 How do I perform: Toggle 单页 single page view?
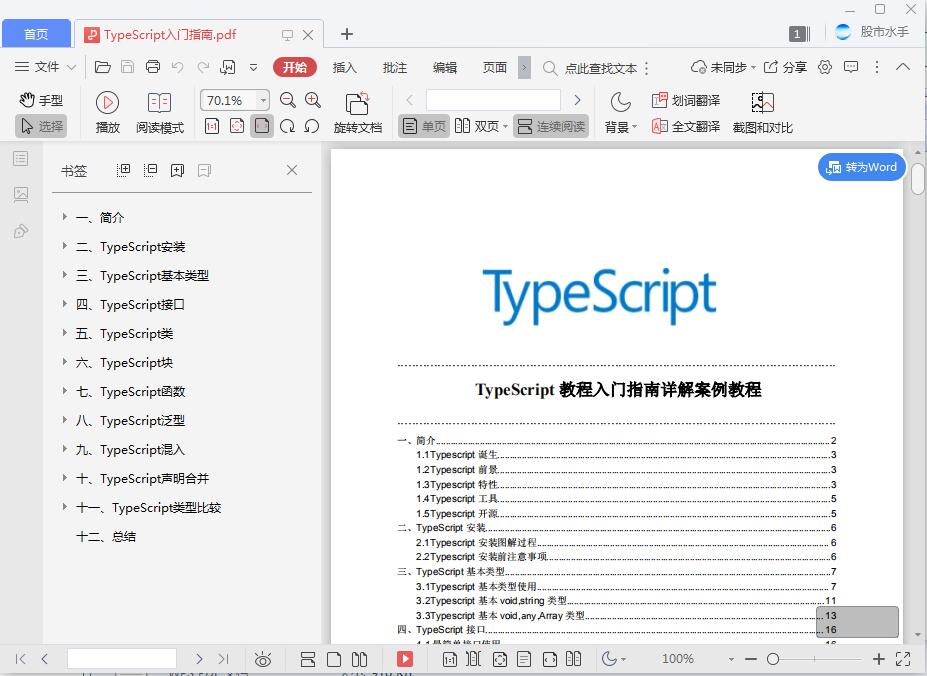(x=424, y=126)
